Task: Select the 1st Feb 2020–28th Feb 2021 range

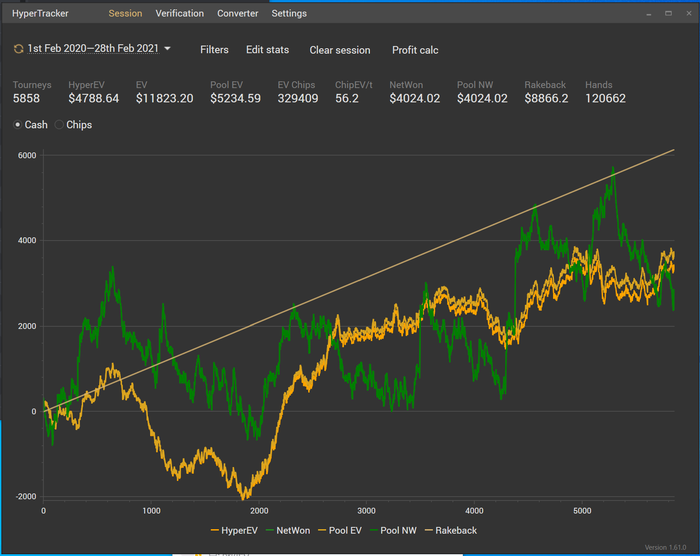Action: [x=93, y=48]
